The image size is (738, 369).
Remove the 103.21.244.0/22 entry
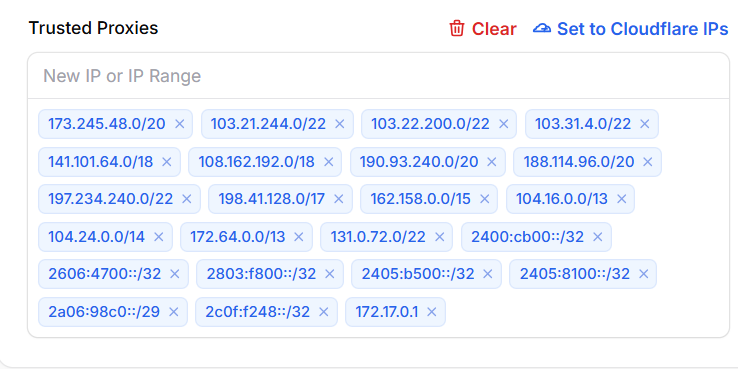tap(340, 124)
